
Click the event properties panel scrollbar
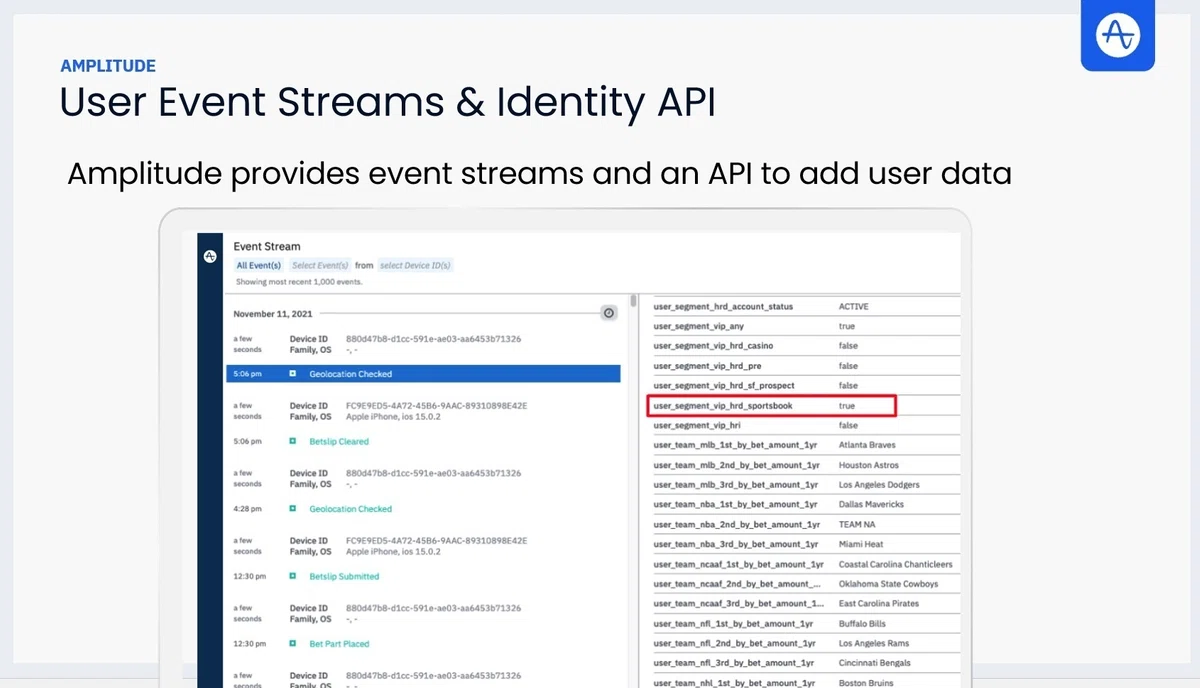click(x=633, y=303)
